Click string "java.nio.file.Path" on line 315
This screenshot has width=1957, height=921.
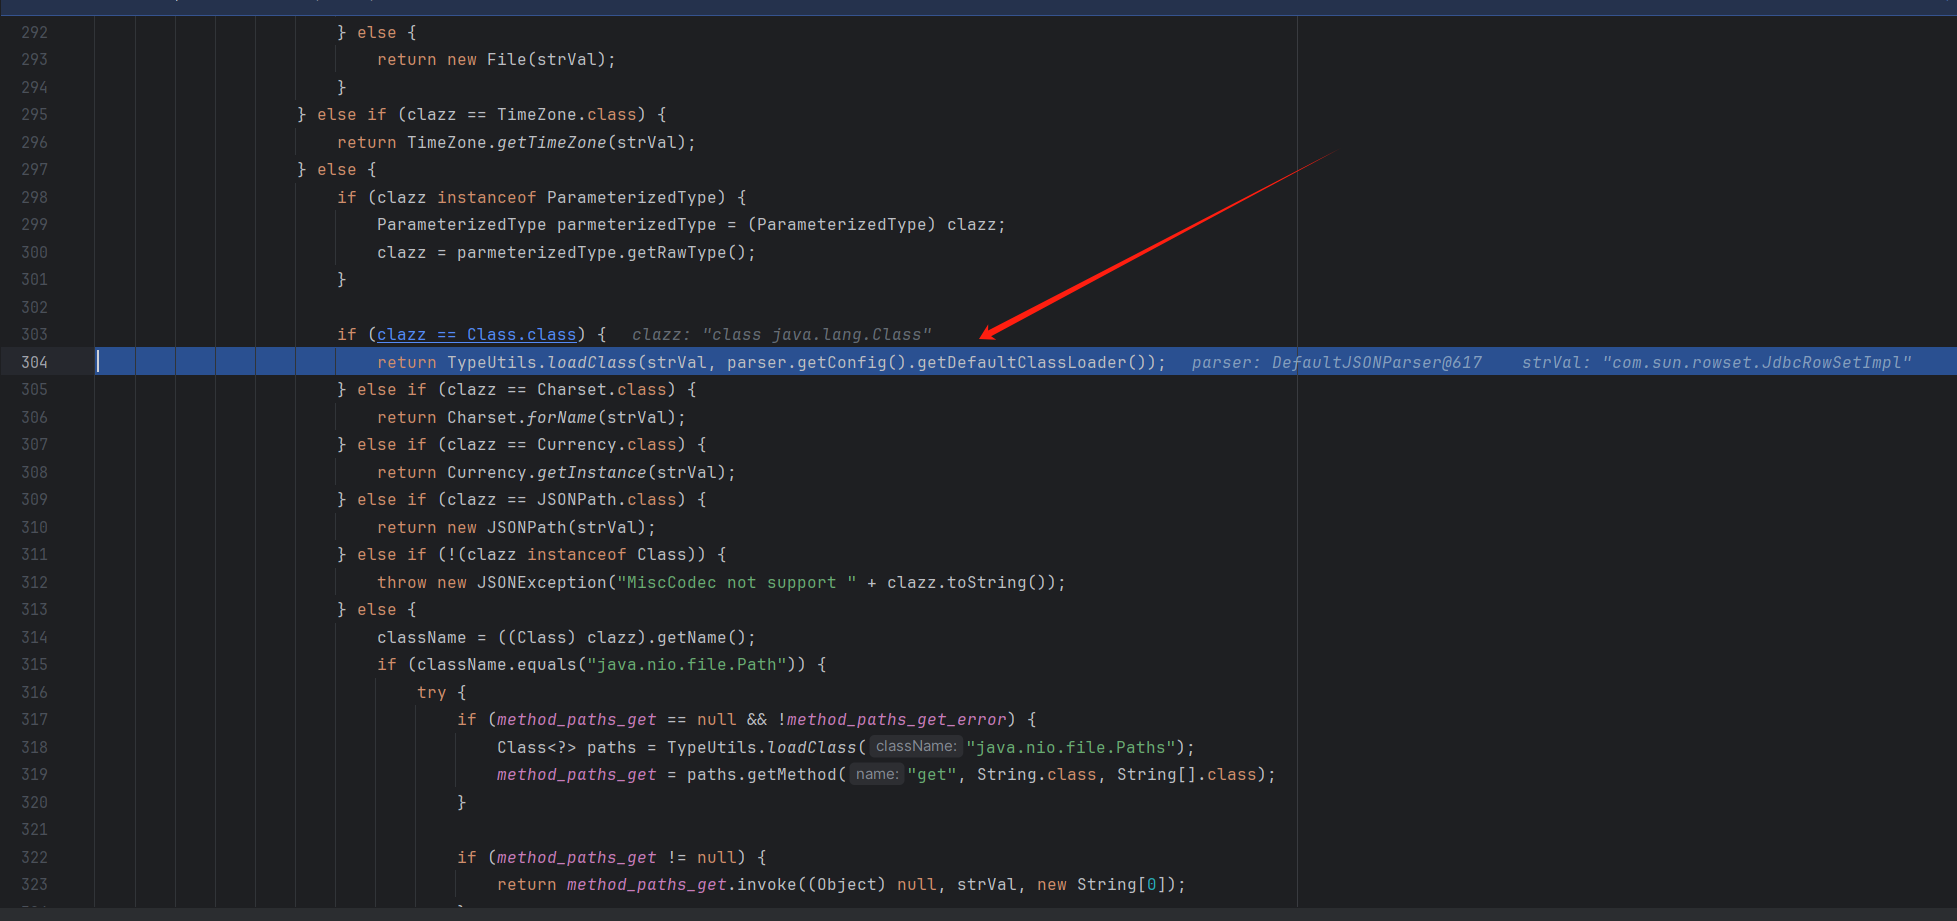pyautogui.click(x=687, y=664)
